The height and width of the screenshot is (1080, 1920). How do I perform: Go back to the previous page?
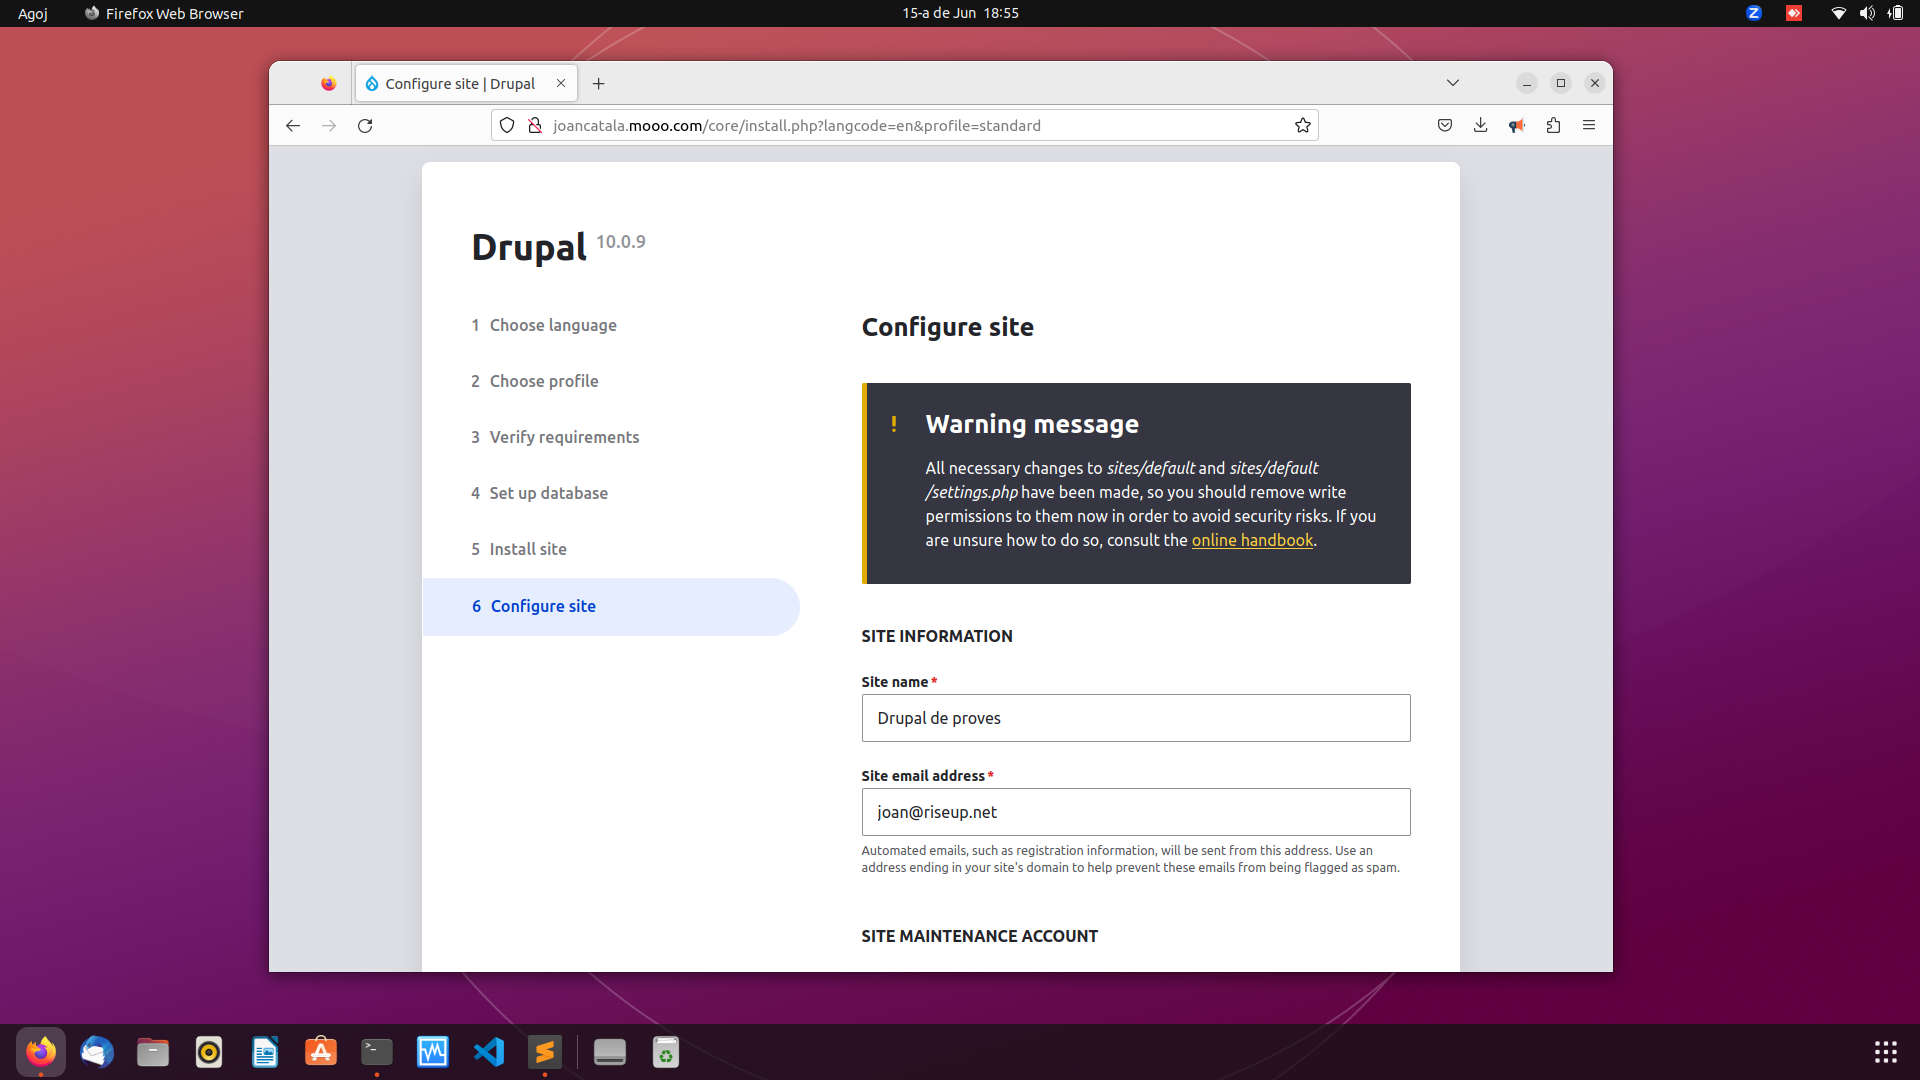pyautogui.click(x=292, y=125)
